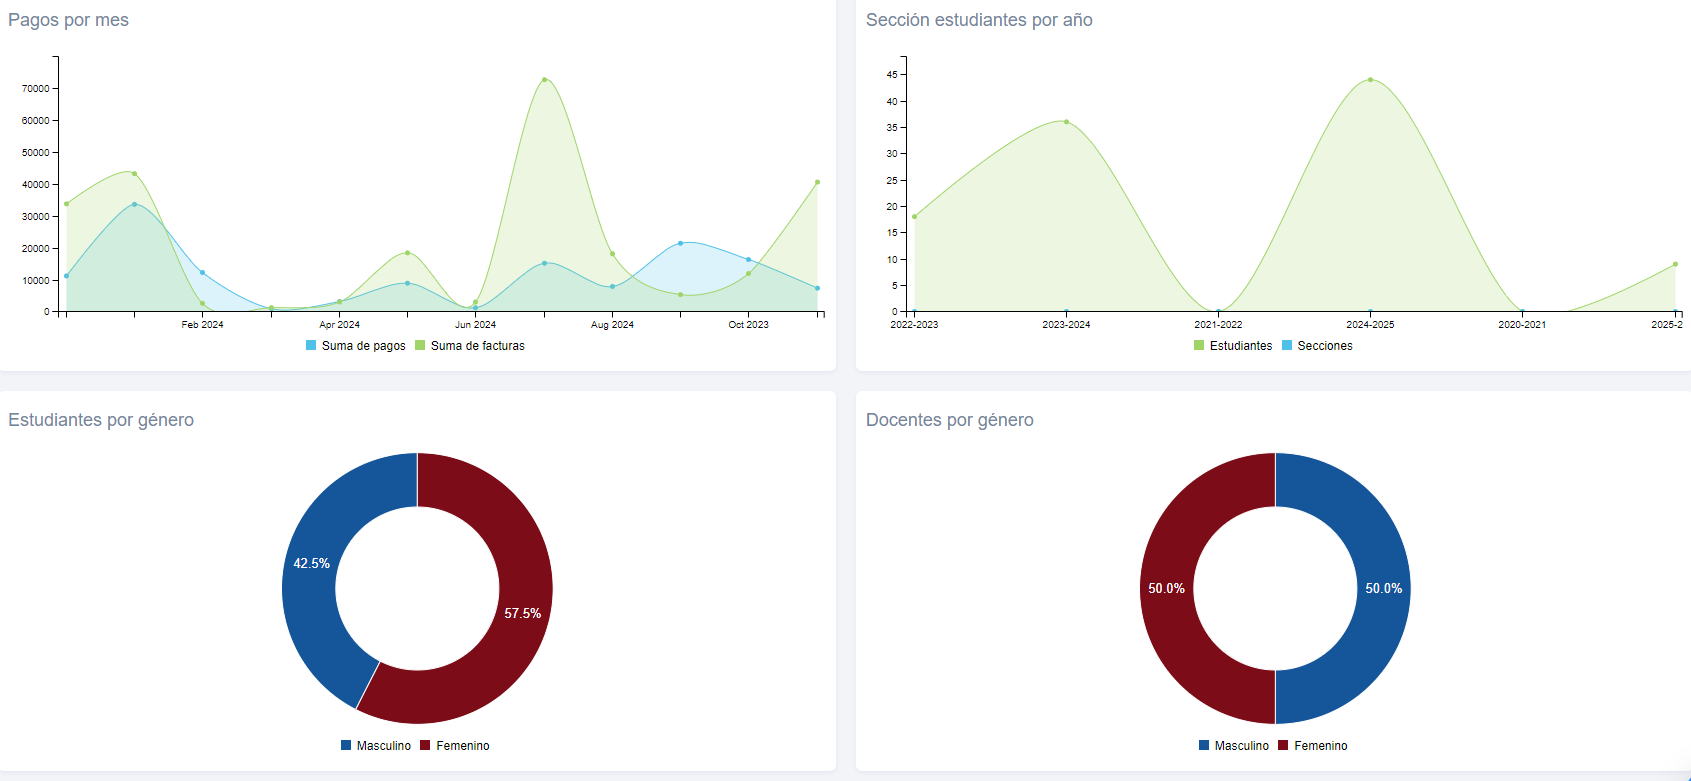Click the 'Jun 2024' axis label
Image resolution: width=1691 pixels, height=781 pixels.
(x=475, y=325)
